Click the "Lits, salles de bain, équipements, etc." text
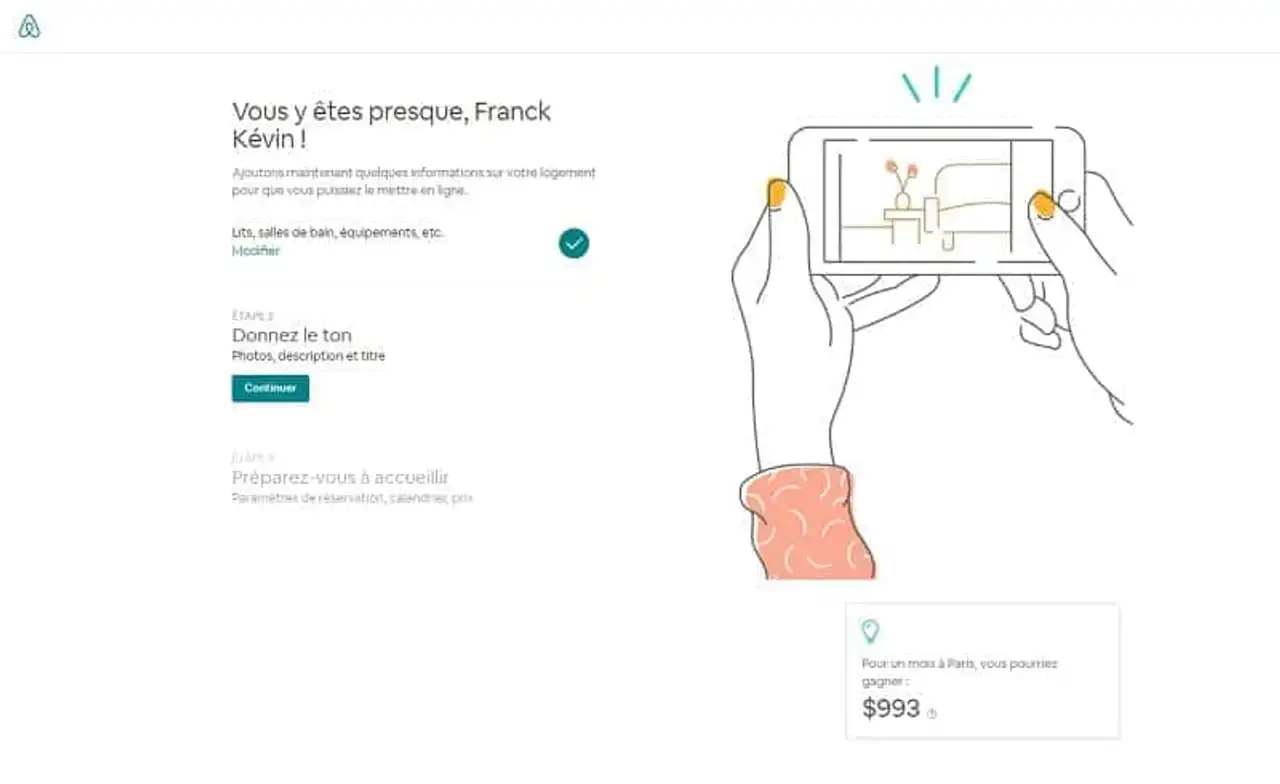1280x784 pixels. (x=338, y=233)
